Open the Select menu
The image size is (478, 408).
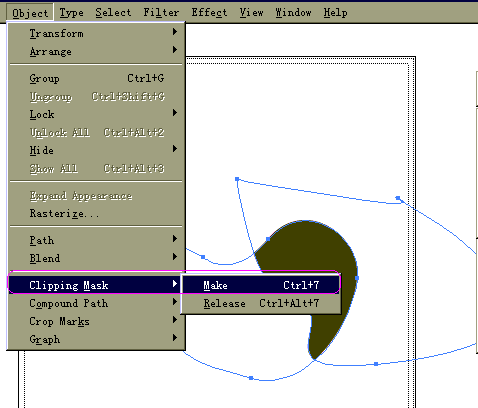coord(113,13)
